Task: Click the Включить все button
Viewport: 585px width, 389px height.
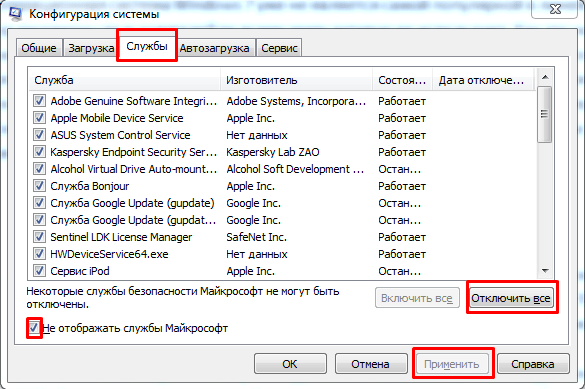Action: [x=417, y=298]
